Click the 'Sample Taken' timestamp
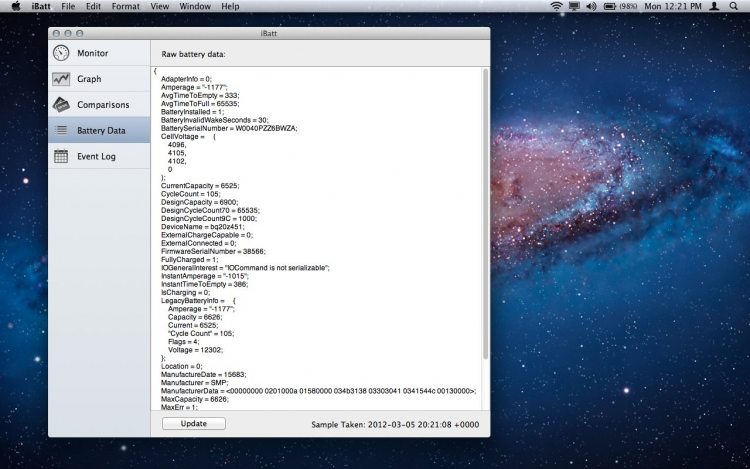The image size is (750, 469). coord(395,425)
